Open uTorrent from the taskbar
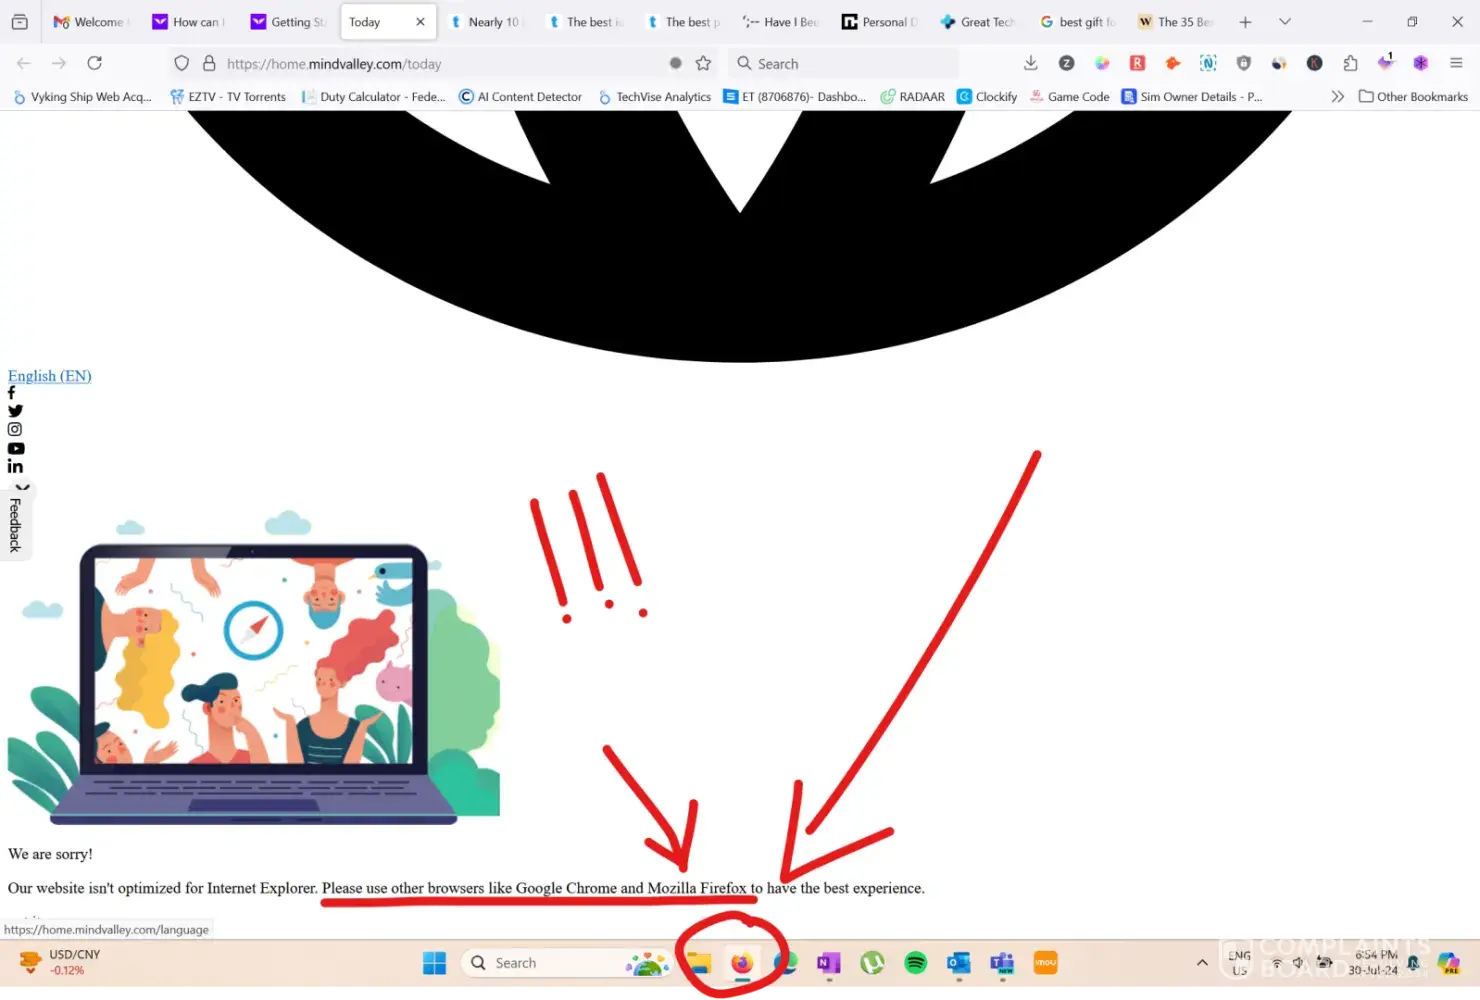Screen dimensions: 1480x1000 point(873,963)
